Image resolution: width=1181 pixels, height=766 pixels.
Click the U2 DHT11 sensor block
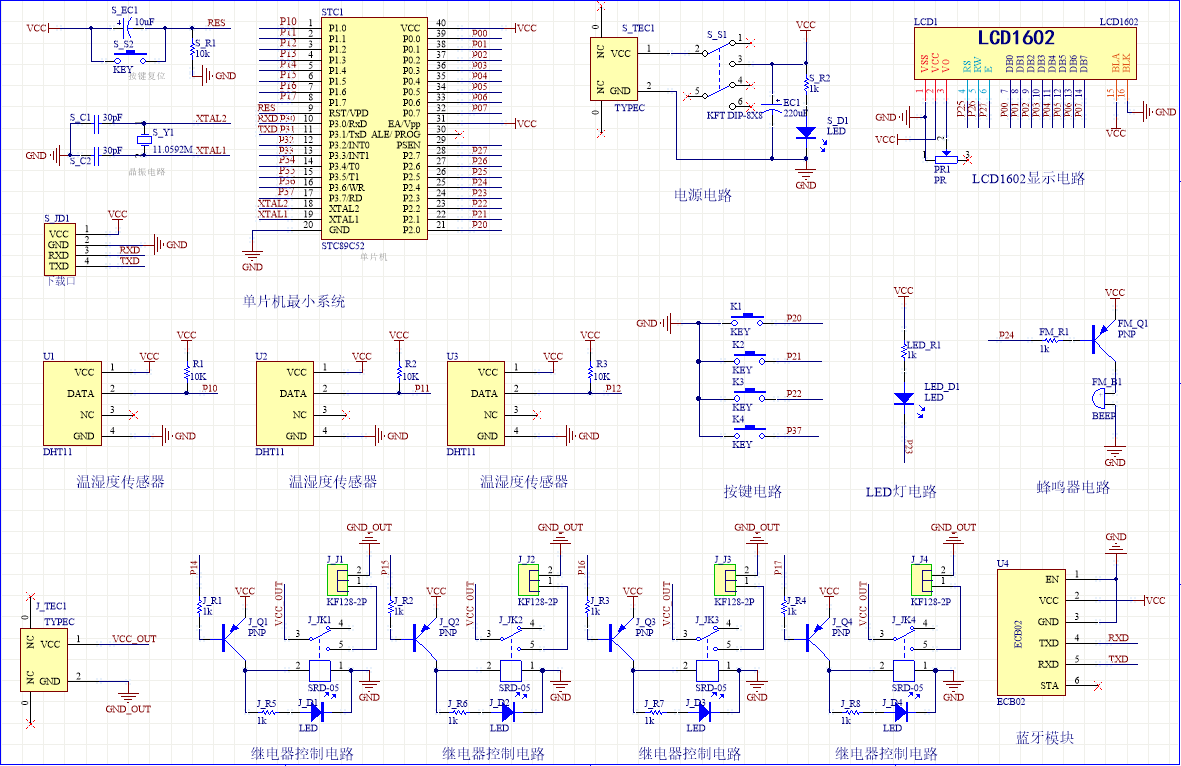click(x=285, y=404)
